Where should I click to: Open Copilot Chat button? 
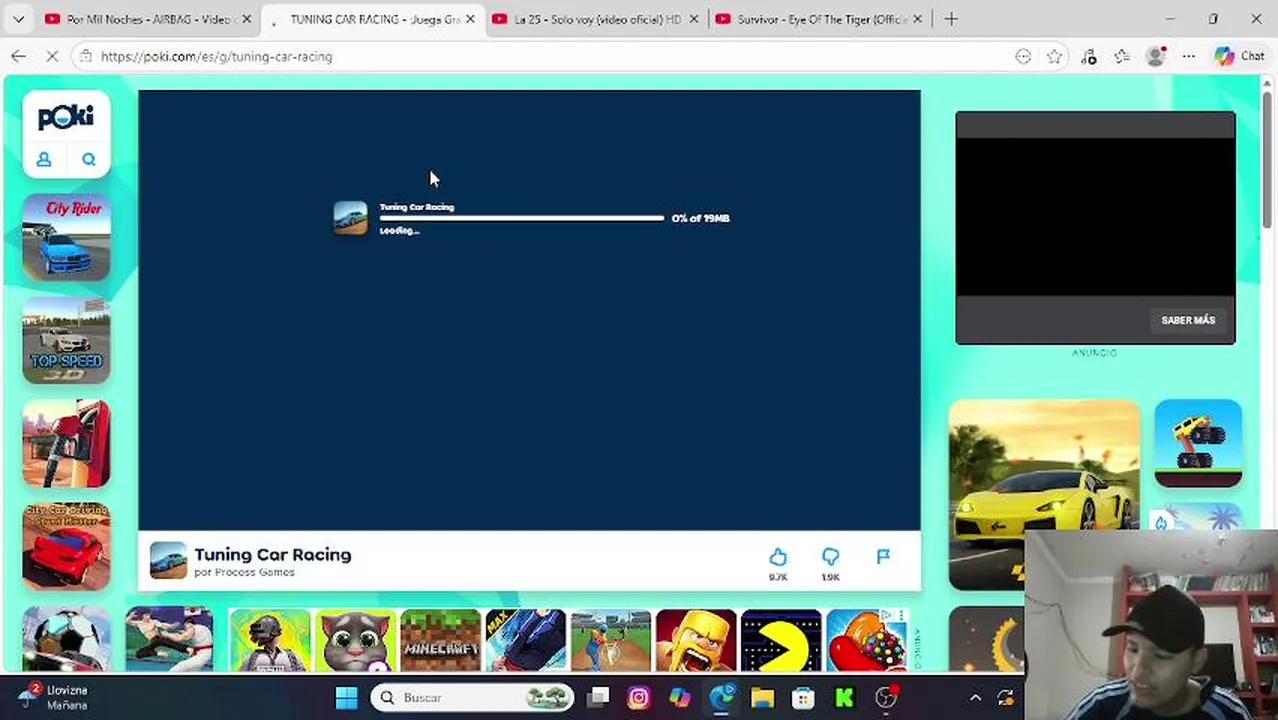coord(1240,57)
